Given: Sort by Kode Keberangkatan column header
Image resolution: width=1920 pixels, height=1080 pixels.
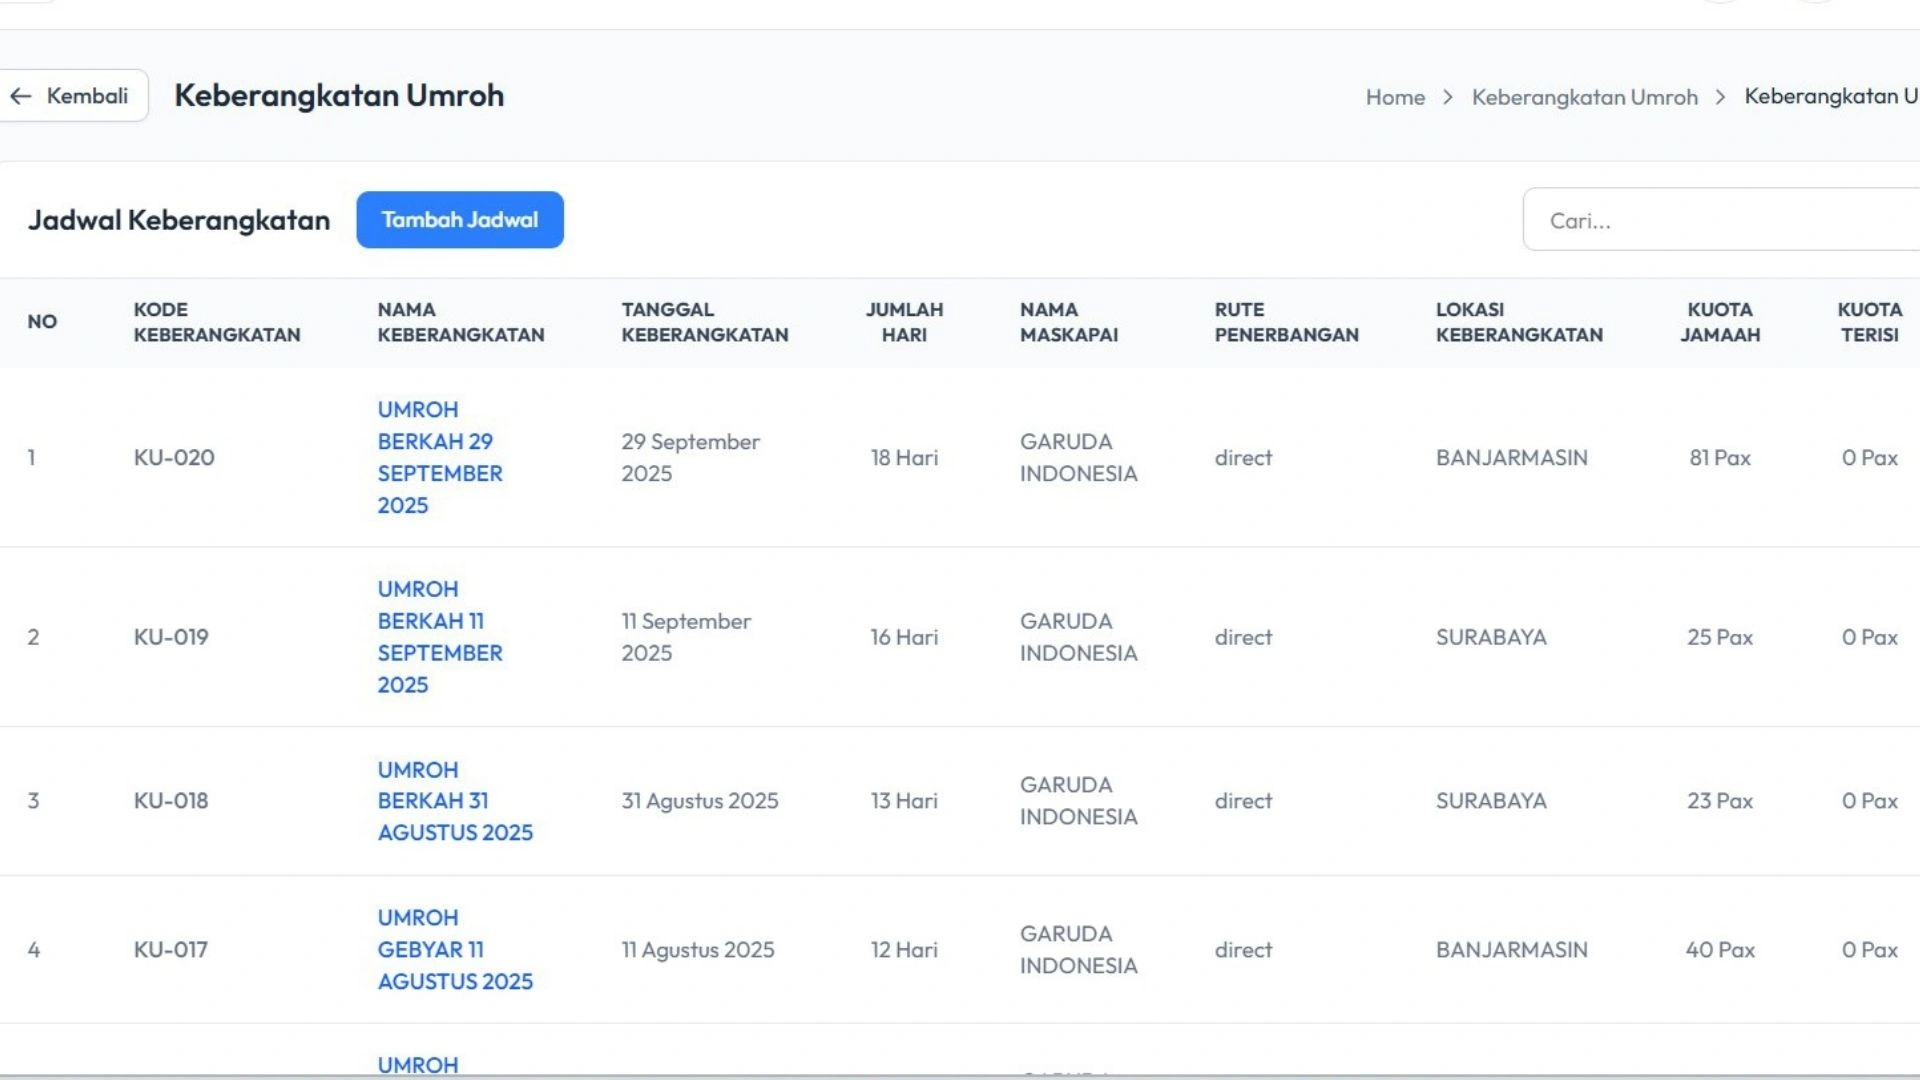Looking at the screenshot, I should coord(216,322).
